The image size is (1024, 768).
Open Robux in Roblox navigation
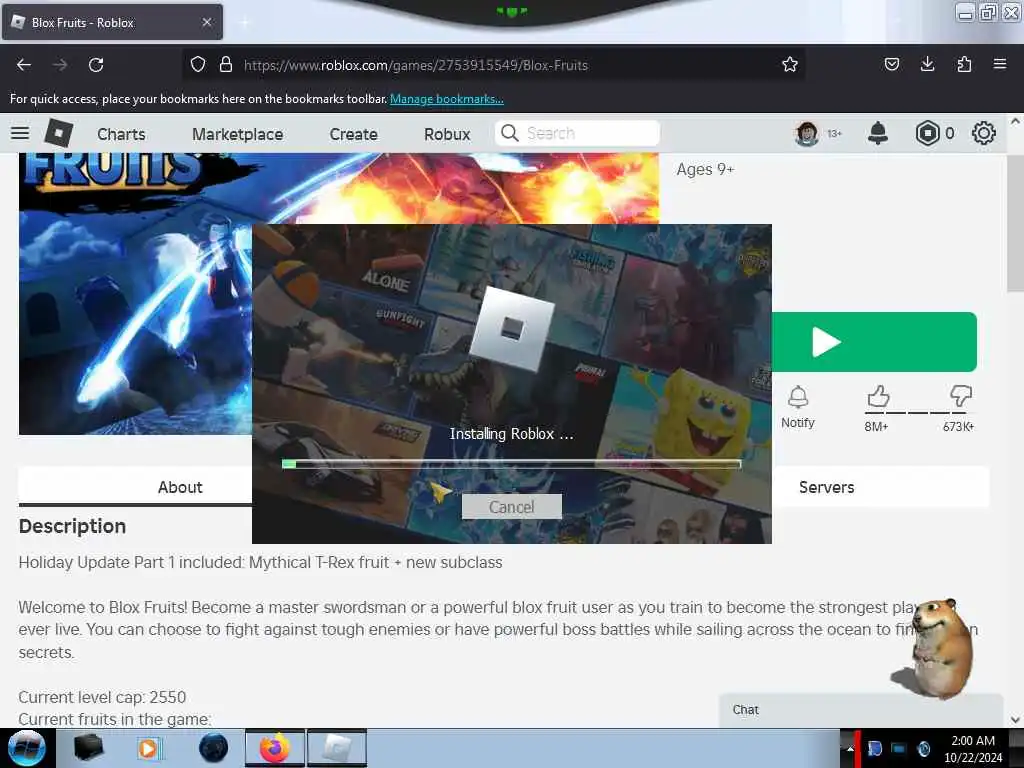(x=447, y=134)
